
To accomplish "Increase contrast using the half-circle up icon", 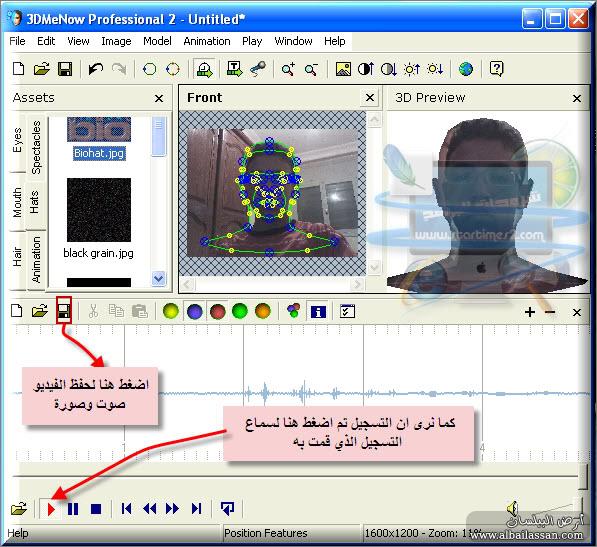I will pos(366,69).
